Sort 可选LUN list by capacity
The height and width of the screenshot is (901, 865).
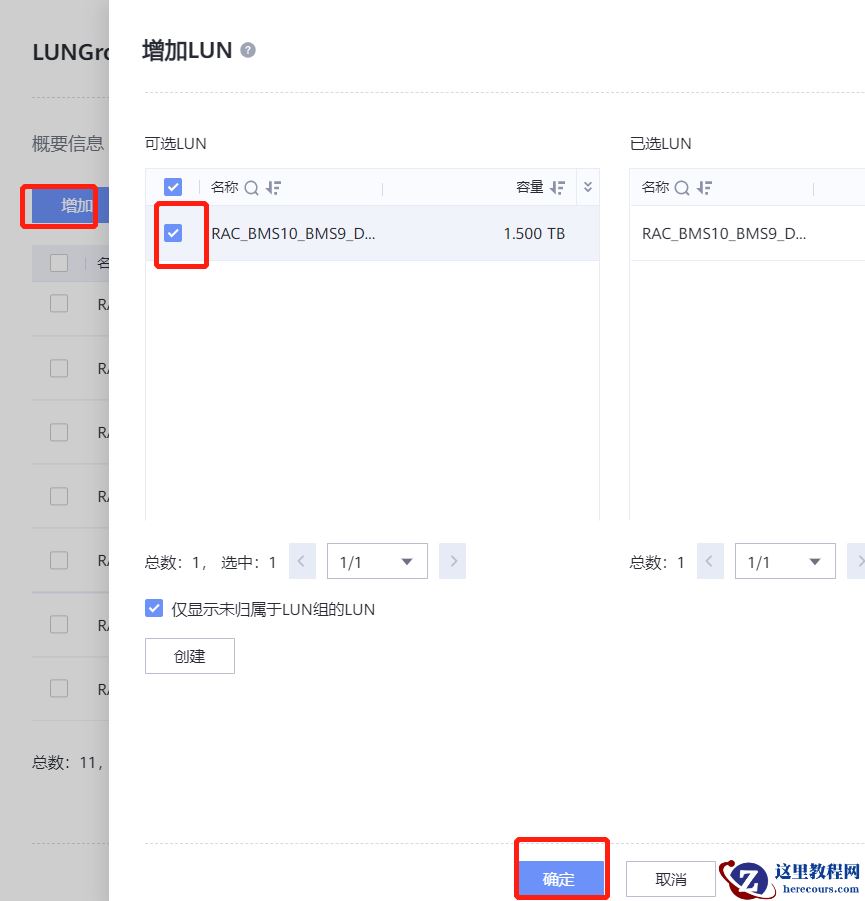coord(558,187)
